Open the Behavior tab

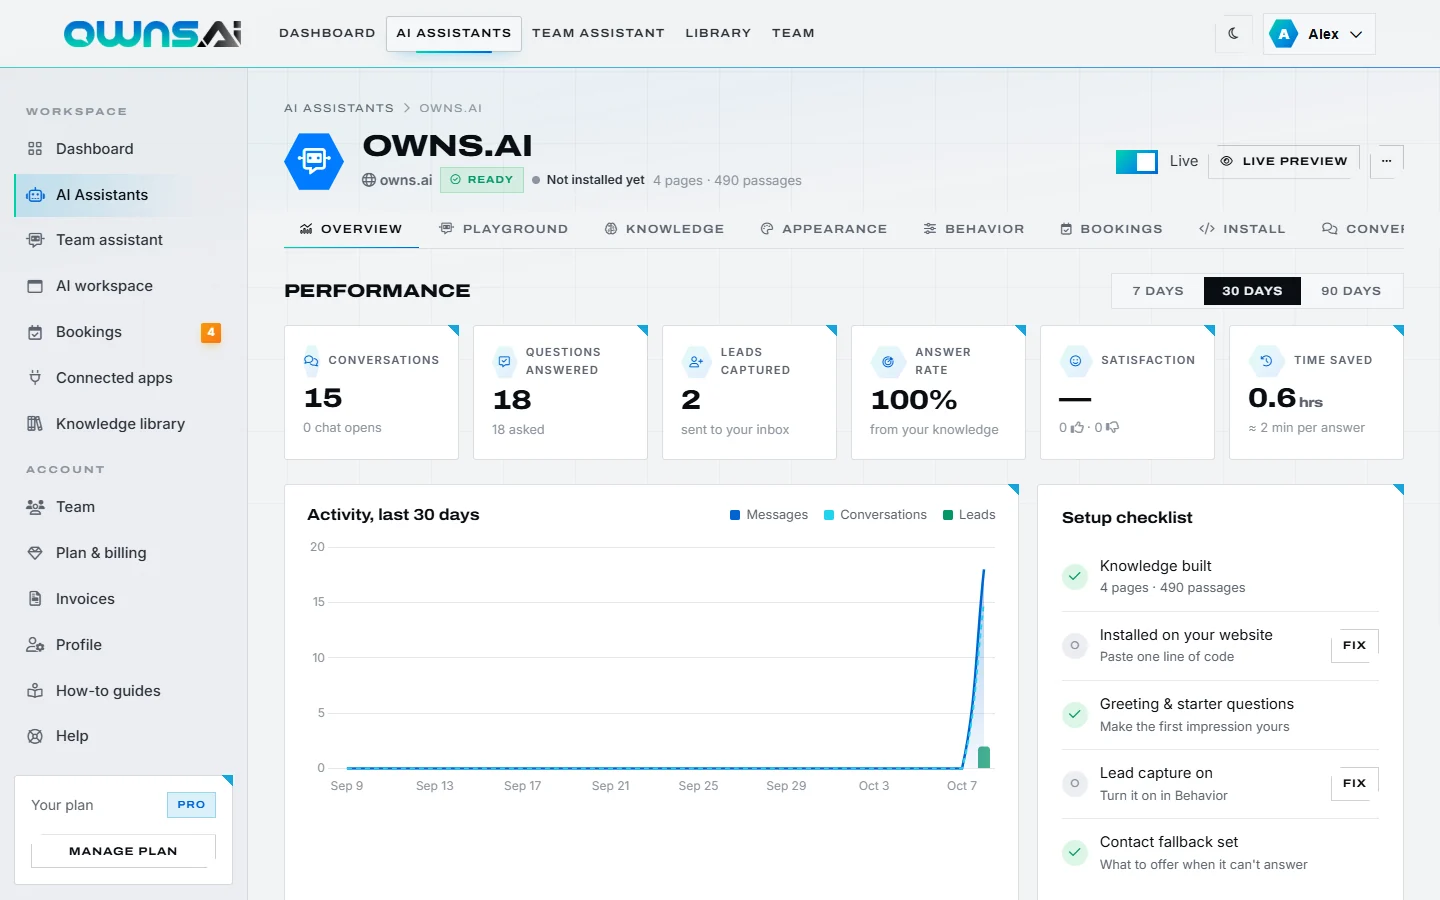974,229
